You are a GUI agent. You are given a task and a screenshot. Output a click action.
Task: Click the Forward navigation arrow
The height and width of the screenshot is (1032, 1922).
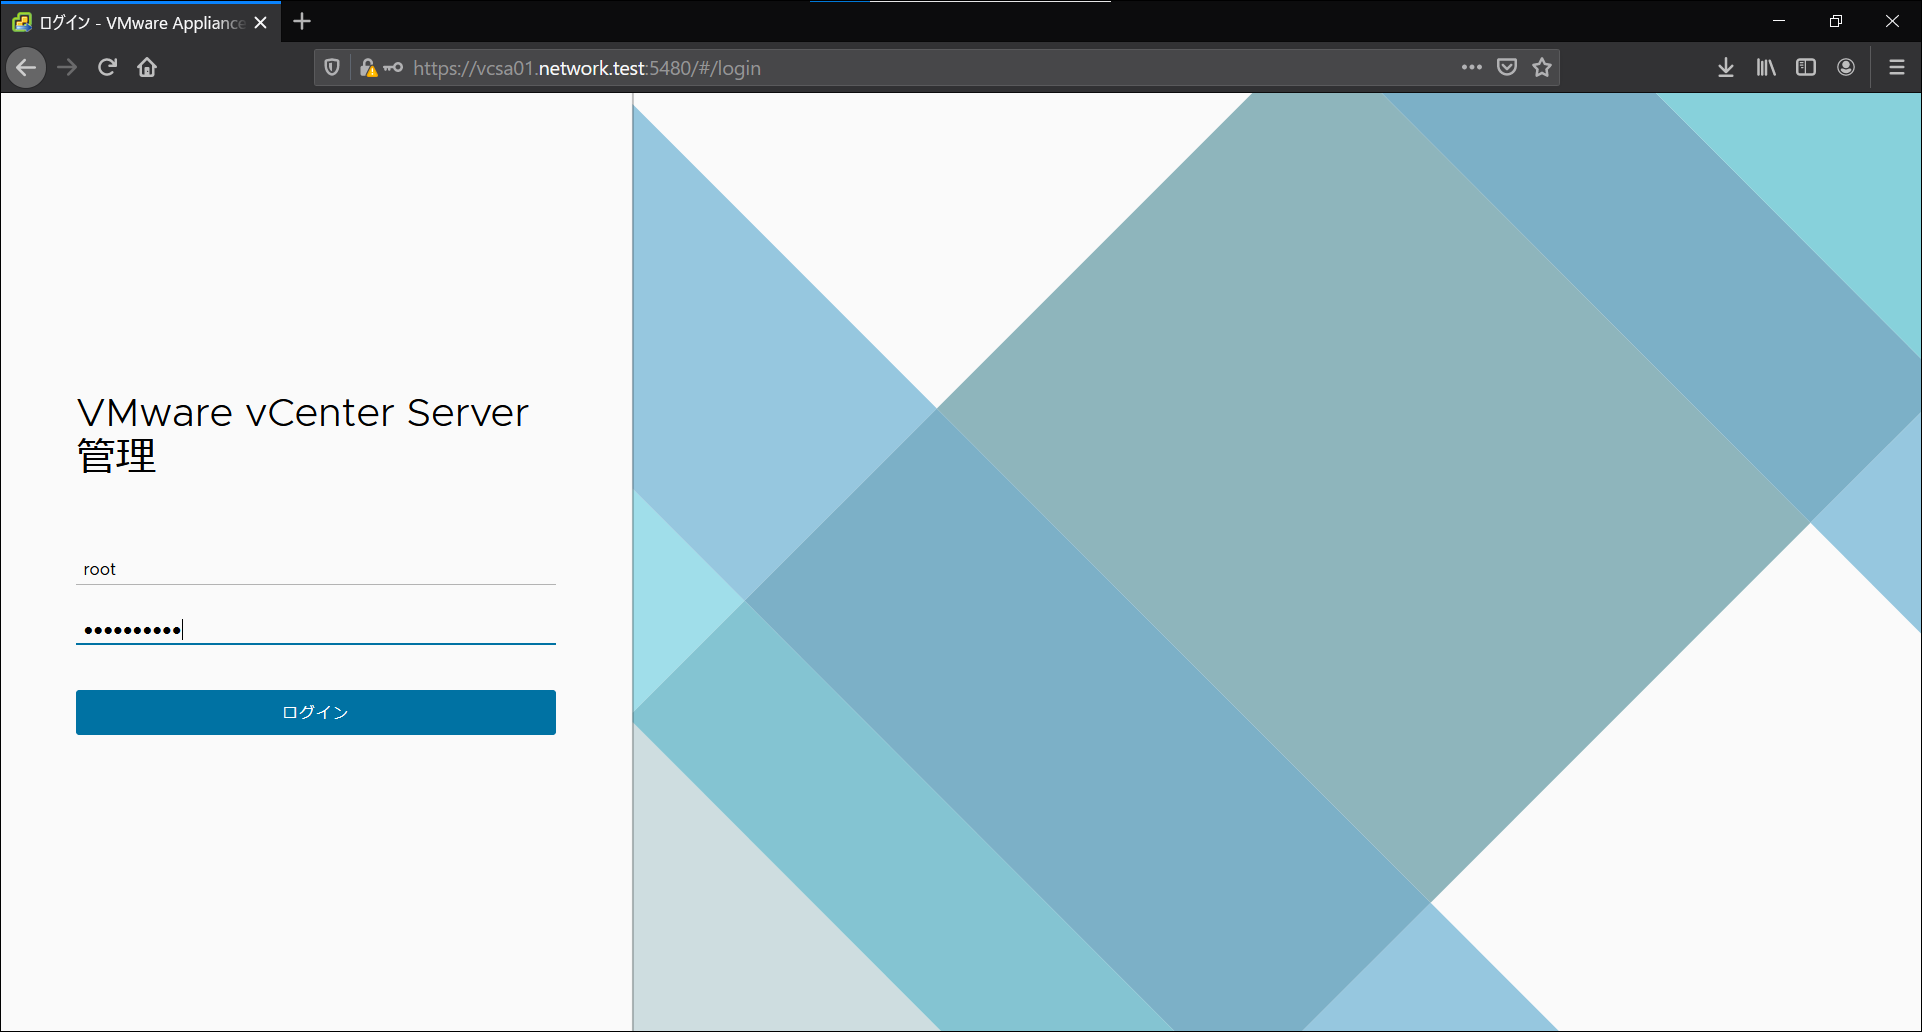click(x=67, y=68)
